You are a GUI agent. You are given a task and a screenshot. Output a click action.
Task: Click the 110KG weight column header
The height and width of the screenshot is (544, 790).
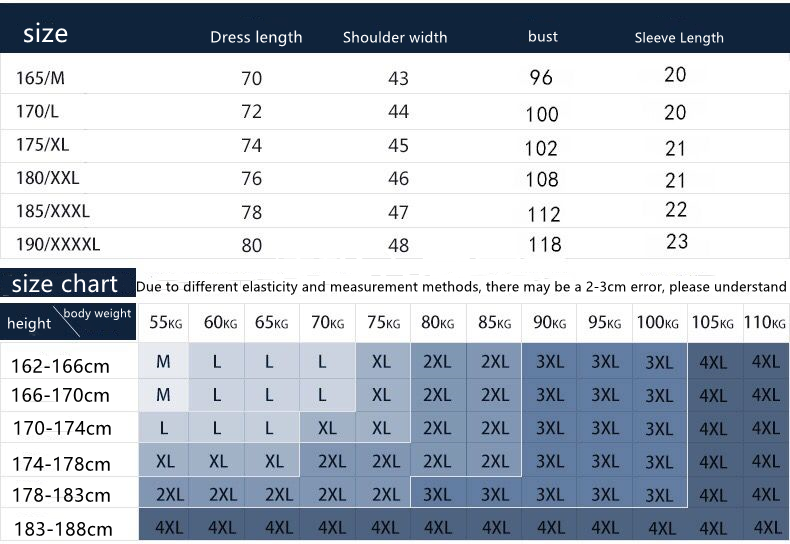[x=766, y=323]
